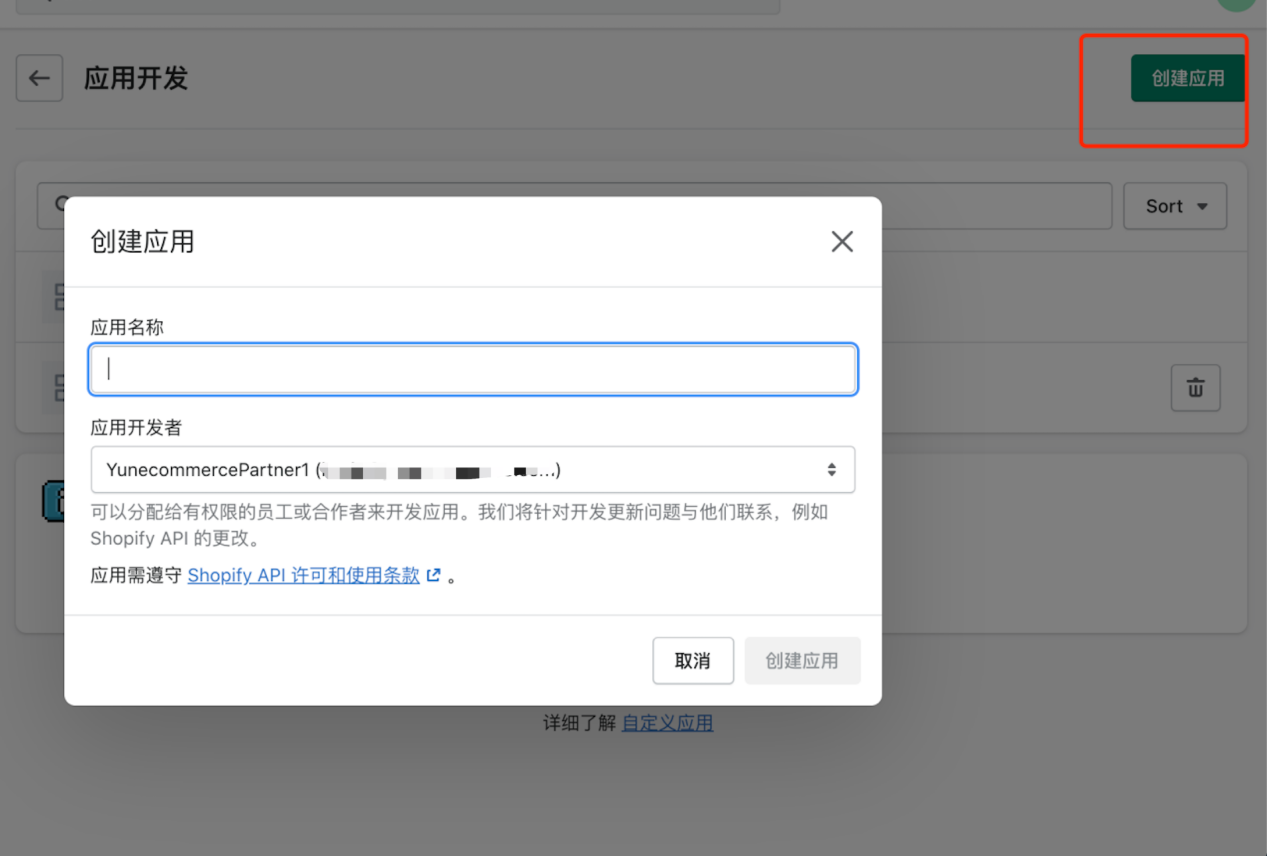Click the green 创建应用 button at top right
Viewport: 1267px width, 856px height.
pyautogui.click(x=1187, y=77)
